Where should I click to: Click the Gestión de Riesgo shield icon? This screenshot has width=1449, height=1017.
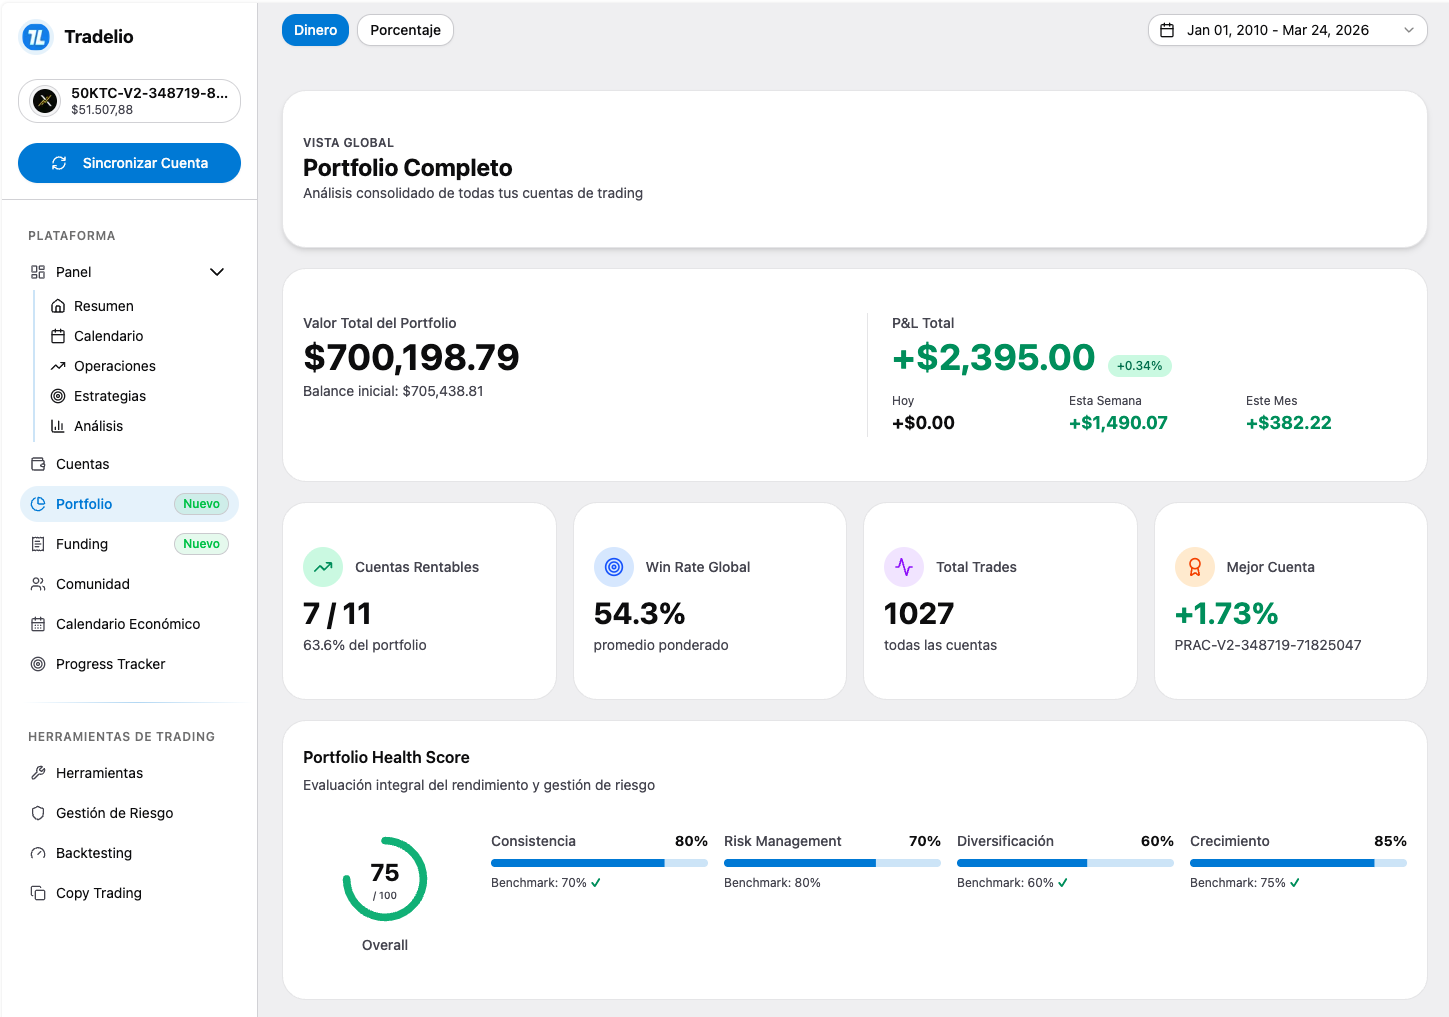38,813
